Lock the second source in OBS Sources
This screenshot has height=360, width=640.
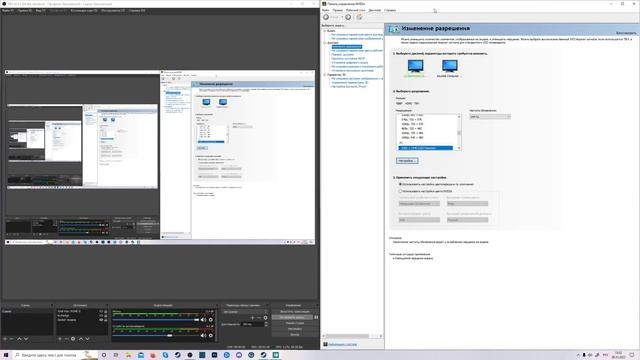pos(106,316)
